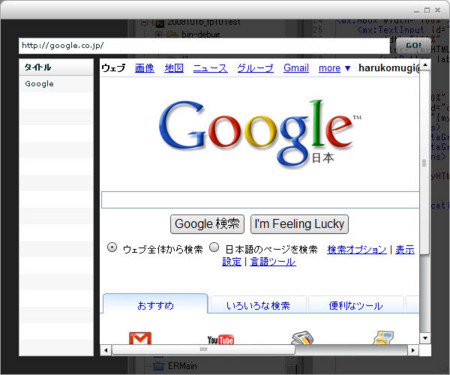Click the horizontal scrollbar right arrow
Image resolution: width=450 pixels, height=375 pixels.
coord(413,350)
